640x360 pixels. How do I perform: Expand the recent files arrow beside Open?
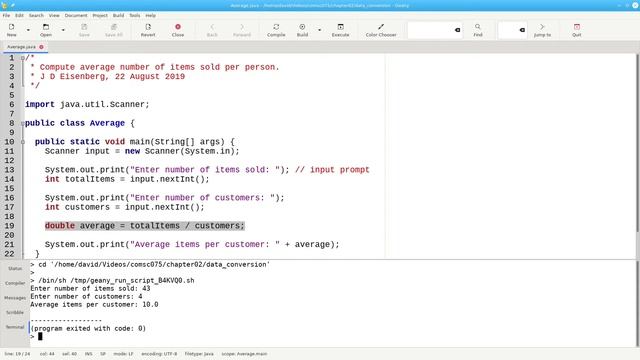[63, 30]
